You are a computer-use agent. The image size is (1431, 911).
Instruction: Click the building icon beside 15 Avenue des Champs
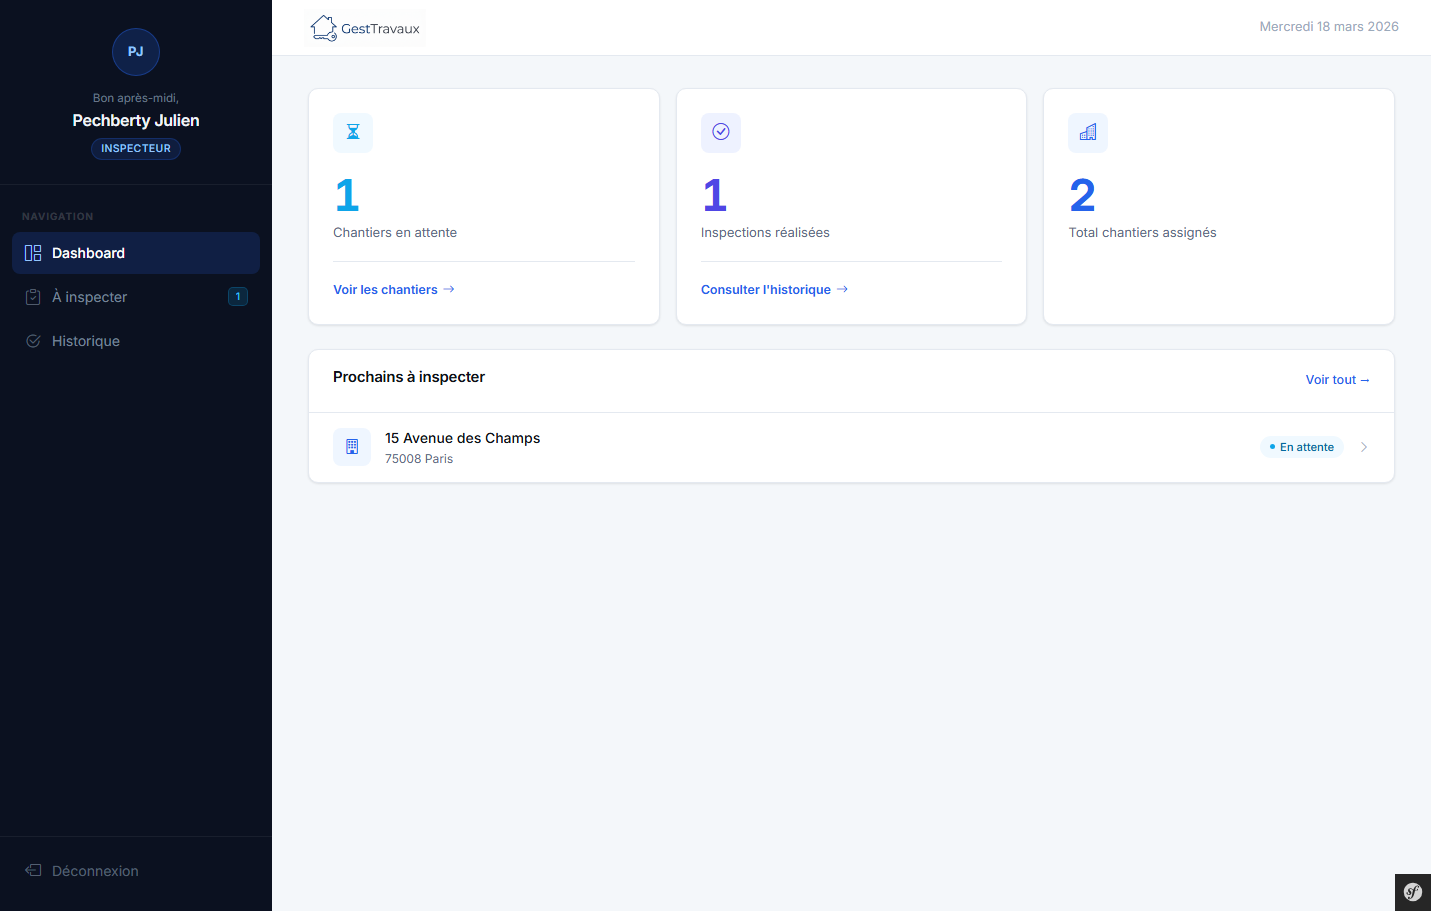coord(352,447)
